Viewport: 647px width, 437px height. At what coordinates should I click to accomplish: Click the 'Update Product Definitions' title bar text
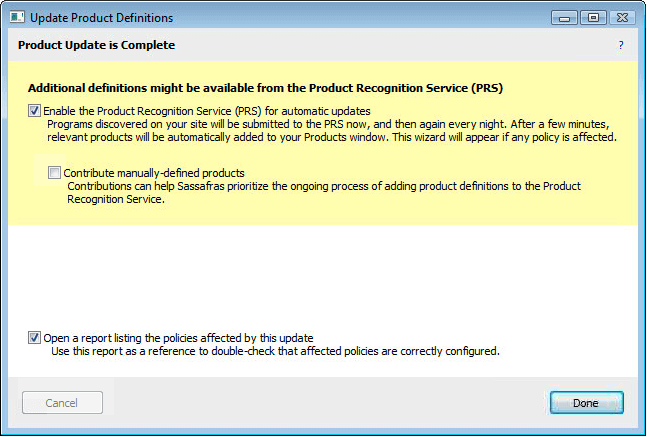[101, 18]
